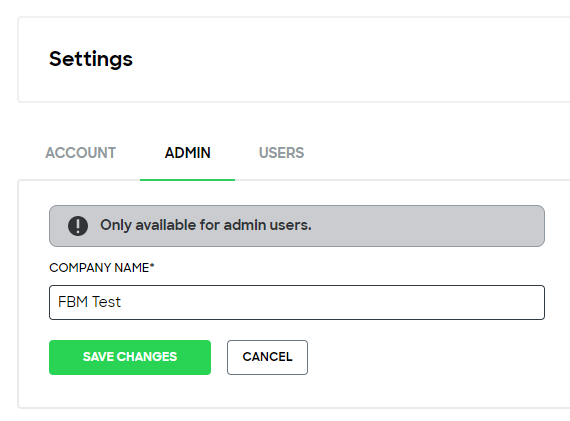
Task: Click the word 'admin' in notice banner
Action: 245,225
